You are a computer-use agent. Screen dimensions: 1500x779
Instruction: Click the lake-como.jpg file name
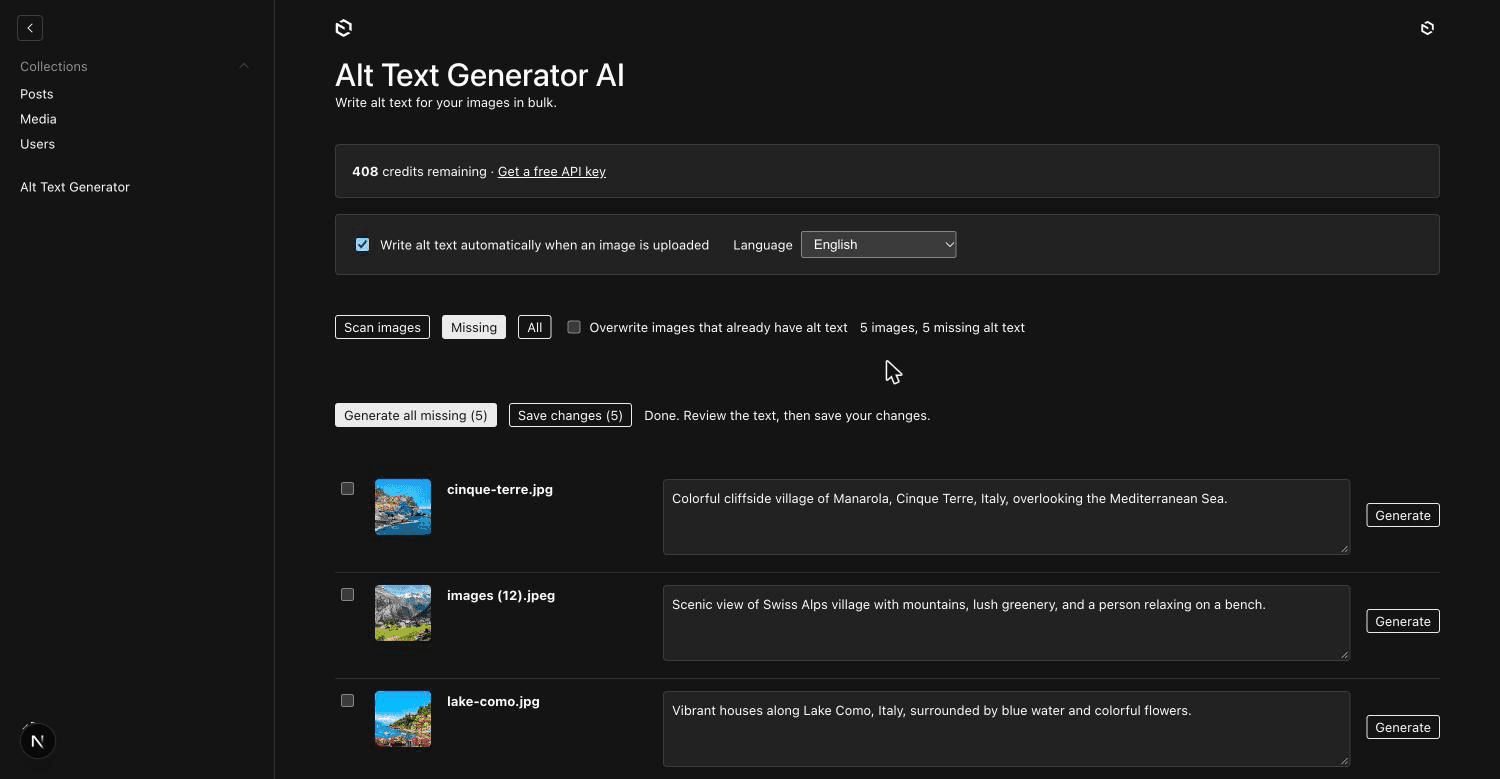tap(493, 701)
